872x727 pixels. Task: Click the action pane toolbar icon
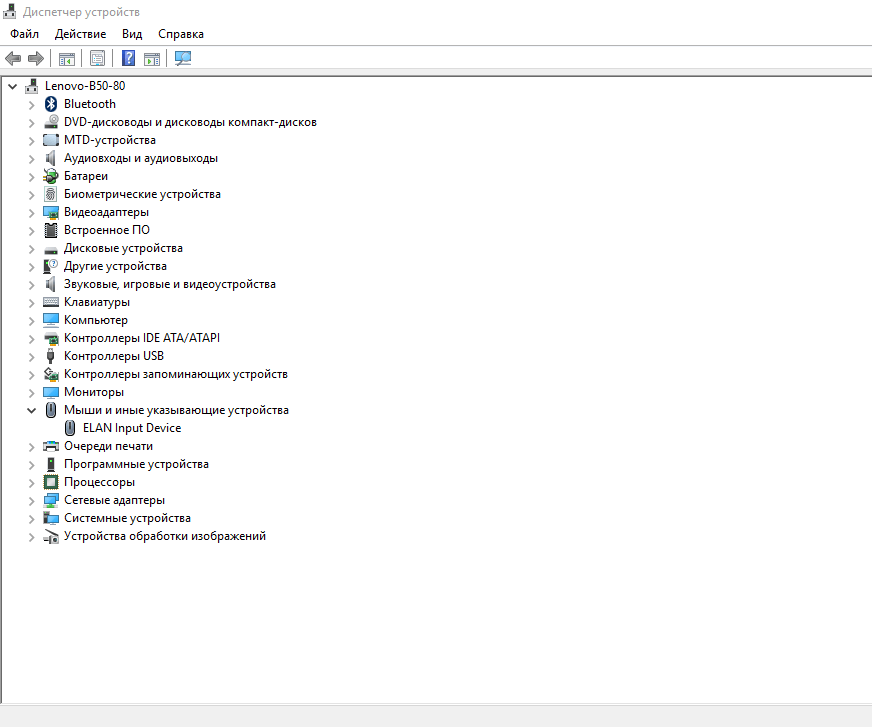[152, 58]
